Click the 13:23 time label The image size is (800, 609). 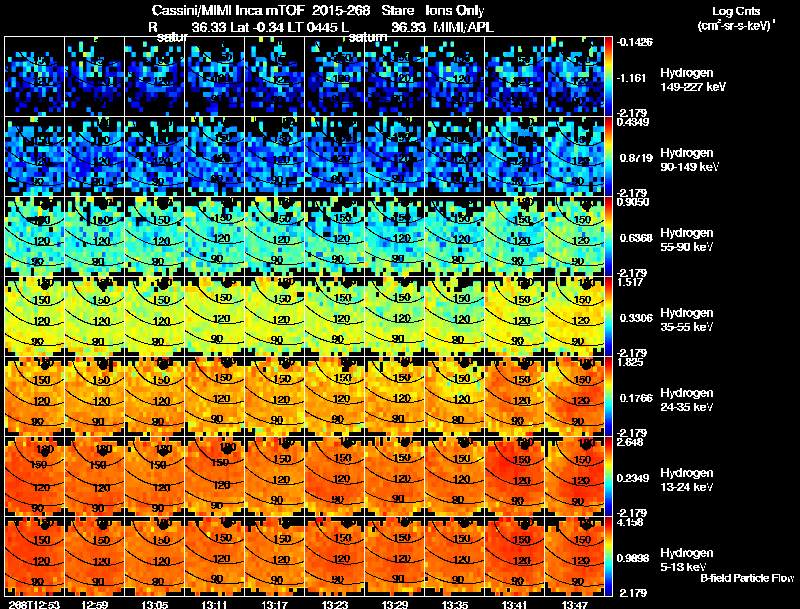[334, 605]
